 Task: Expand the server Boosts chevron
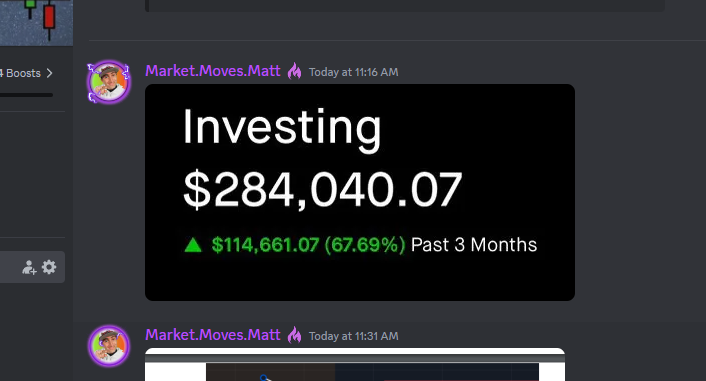tap(50, 73)
